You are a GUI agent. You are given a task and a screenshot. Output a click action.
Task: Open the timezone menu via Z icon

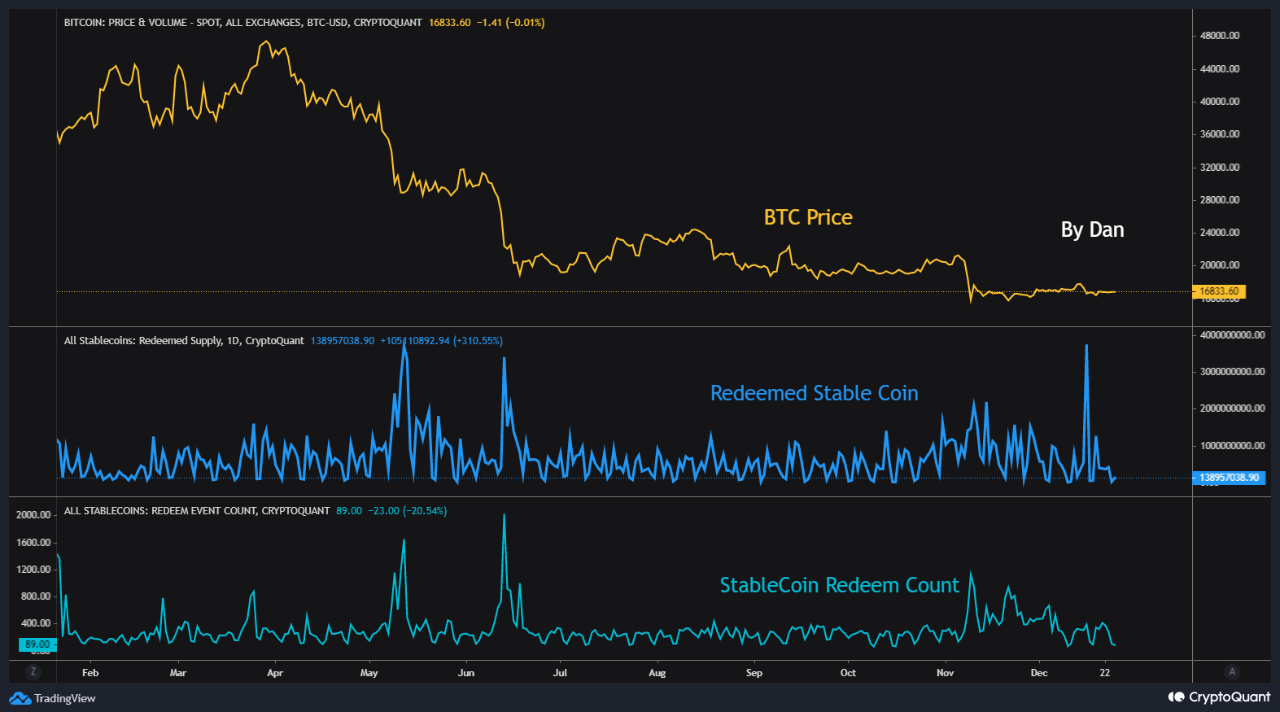(33, 671)
